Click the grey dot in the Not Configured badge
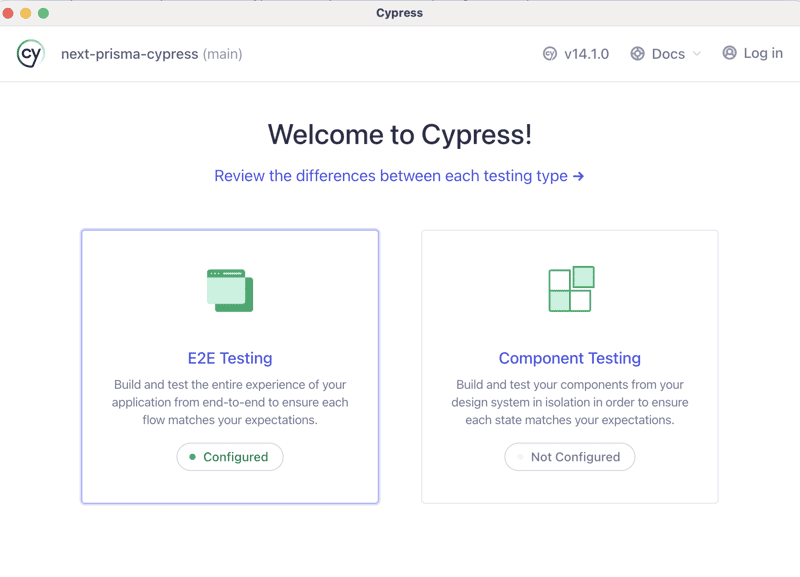This screenshot has width=800, height=577. point(520,457)
